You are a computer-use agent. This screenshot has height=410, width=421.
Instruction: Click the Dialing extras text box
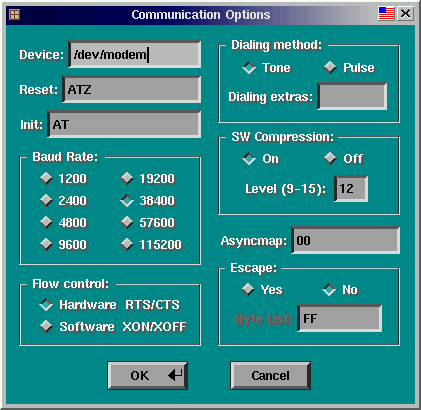click(352, 96)
